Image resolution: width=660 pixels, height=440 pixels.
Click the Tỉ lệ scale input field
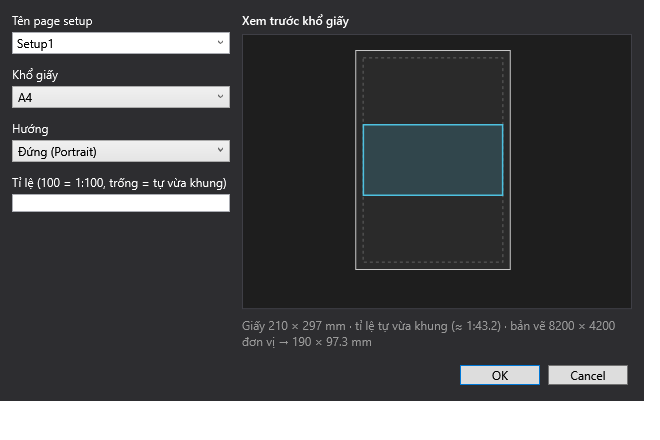pyautogui.click(x=121, y=203)
